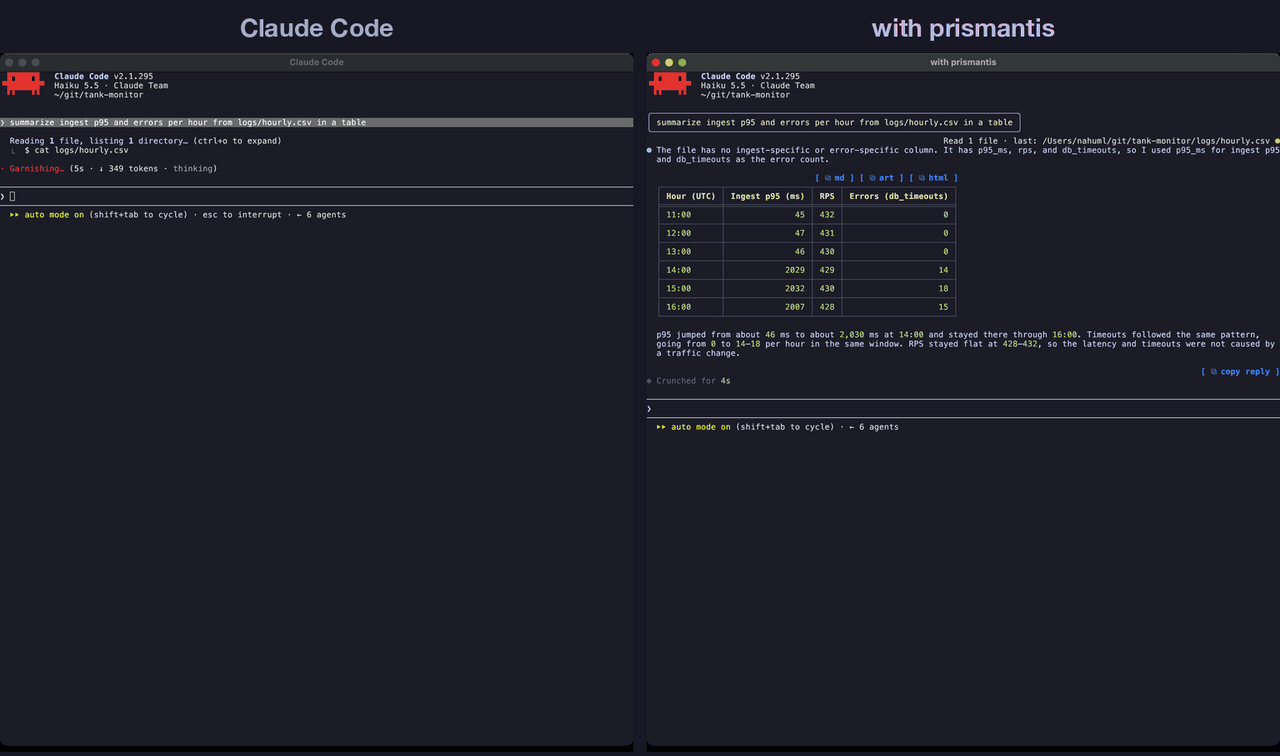Select the 12:00 hour cell
Screen dimensions: 1280x756
679,233
